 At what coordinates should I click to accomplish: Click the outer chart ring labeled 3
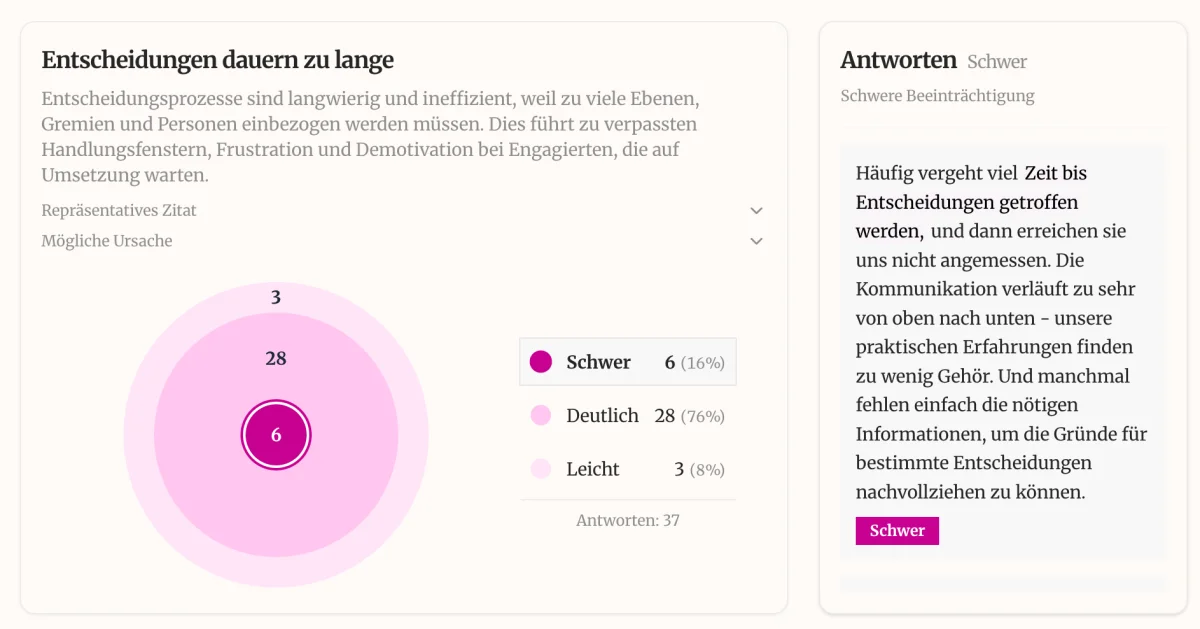tap(276, 297)
